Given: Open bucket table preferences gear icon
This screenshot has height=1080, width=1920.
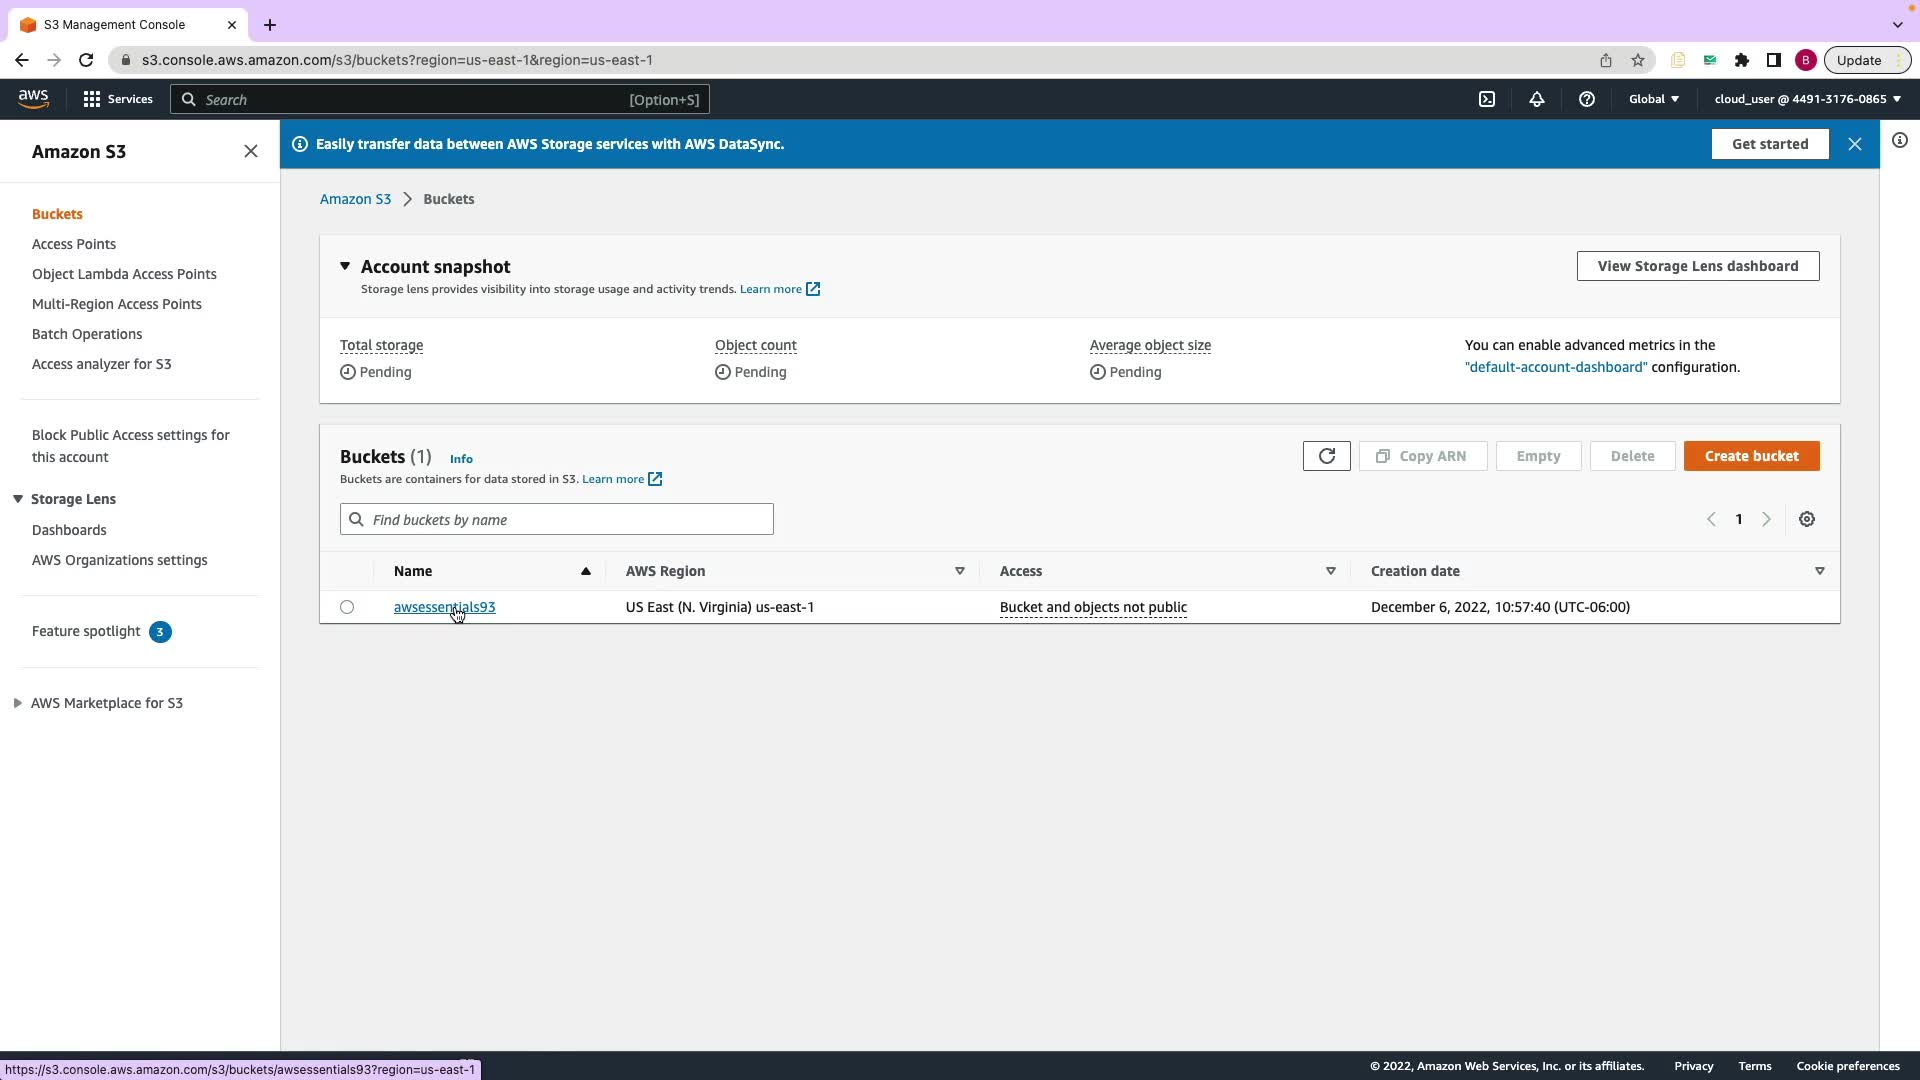Looking at the screenshot, I should [x=1807, y=519].
